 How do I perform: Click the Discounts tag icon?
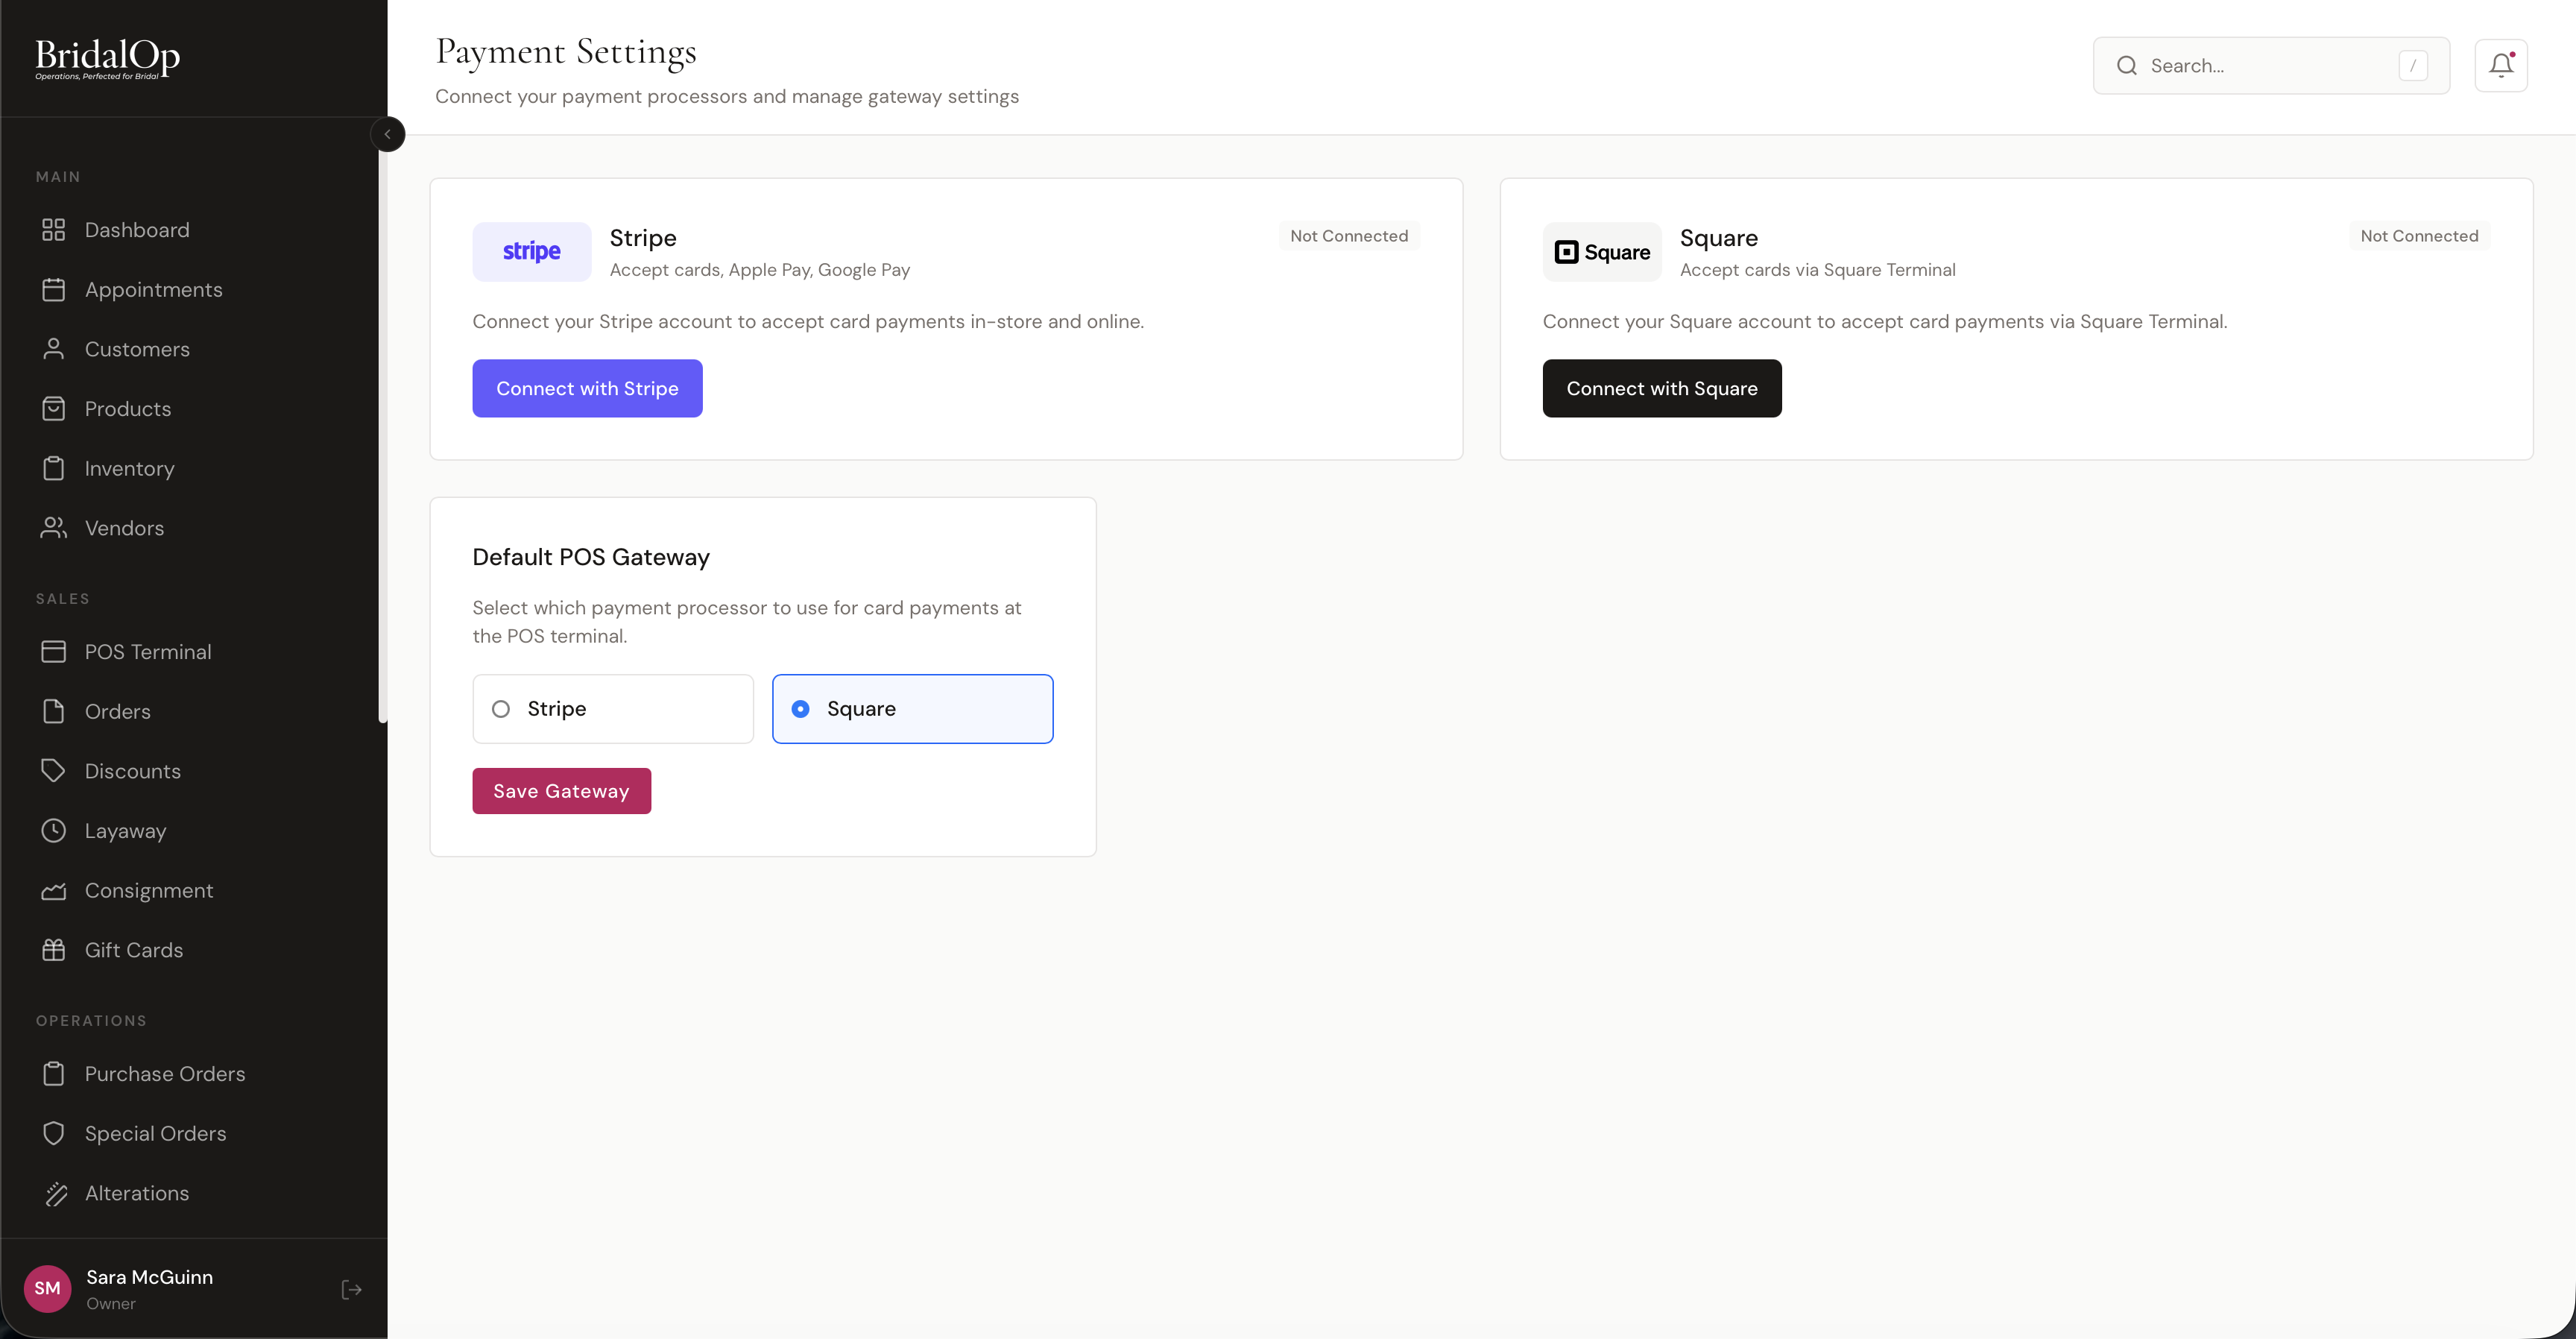click(x=55, y=770)
